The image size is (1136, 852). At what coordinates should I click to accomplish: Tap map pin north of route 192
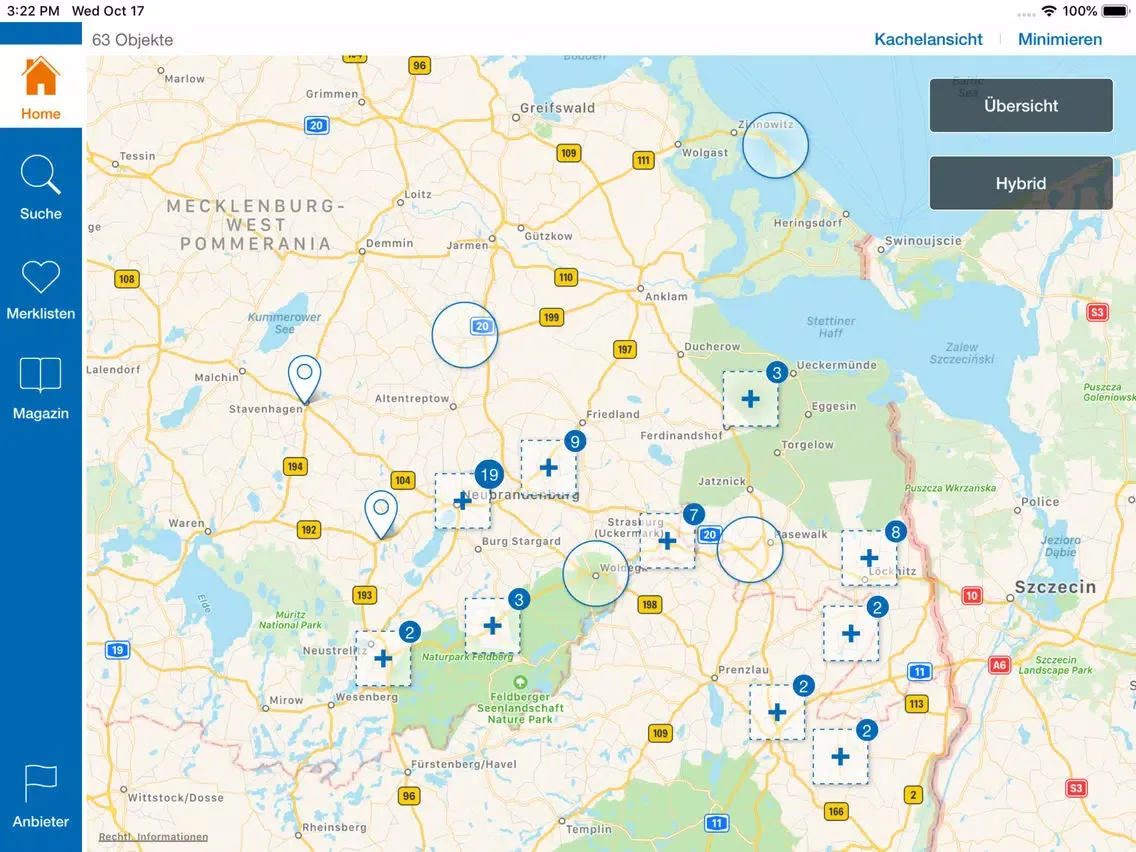(381, 514)
